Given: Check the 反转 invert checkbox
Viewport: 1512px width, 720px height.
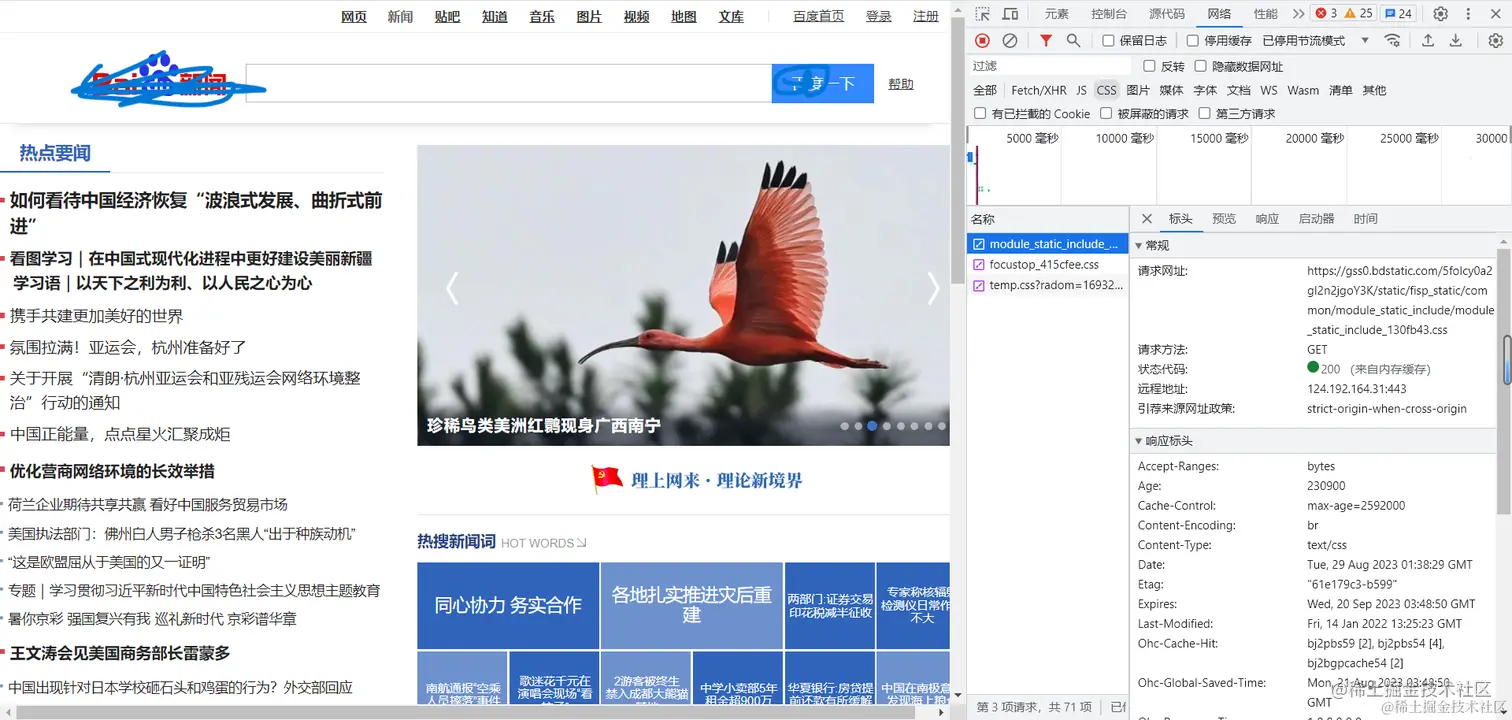Looking at the screenshot, I should coord(1148,66).
